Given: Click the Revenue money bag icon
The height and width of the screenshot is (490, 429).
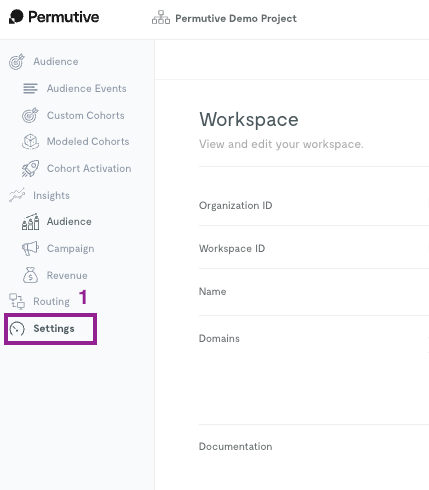Looking at the screenshot, I should point(30,275).
